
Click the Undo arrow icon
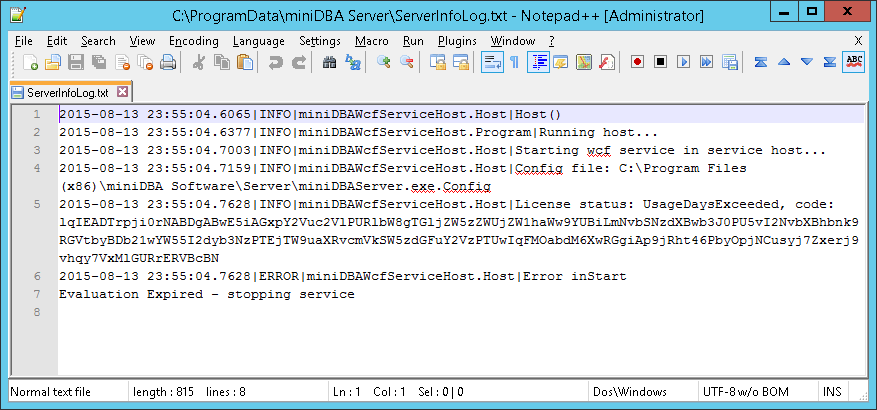click(x=275, y=62)
